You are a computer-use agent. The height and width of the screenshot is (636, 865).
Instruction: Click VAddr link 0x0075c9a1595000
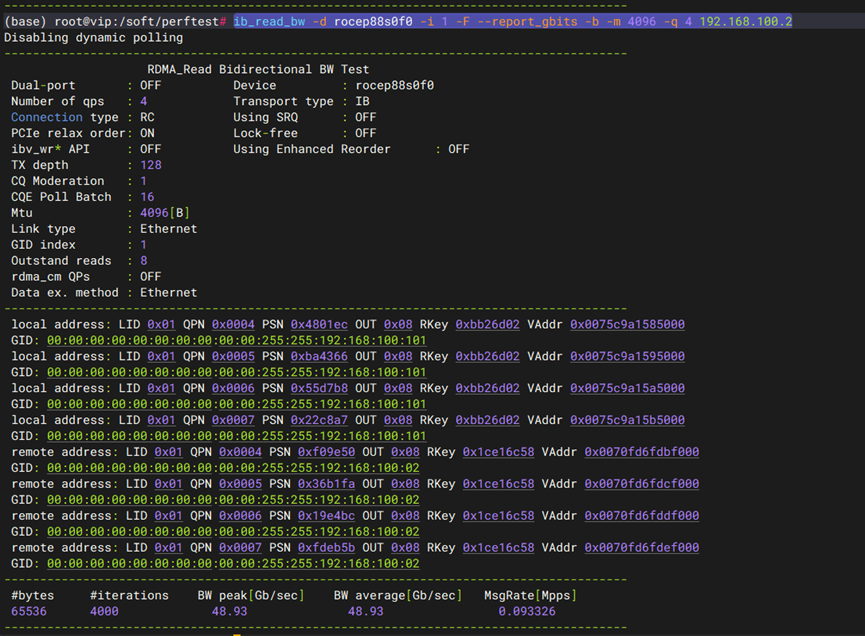(627, 357)
